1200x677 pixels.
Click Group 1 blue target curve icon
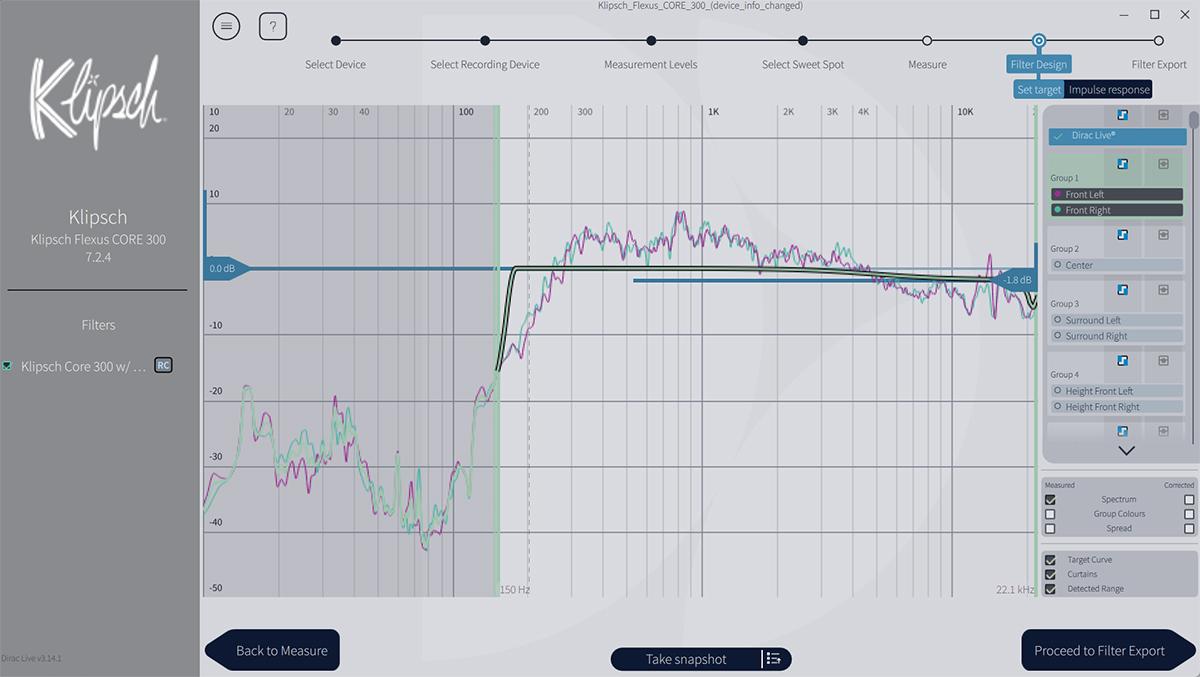tap(1123, 164)
